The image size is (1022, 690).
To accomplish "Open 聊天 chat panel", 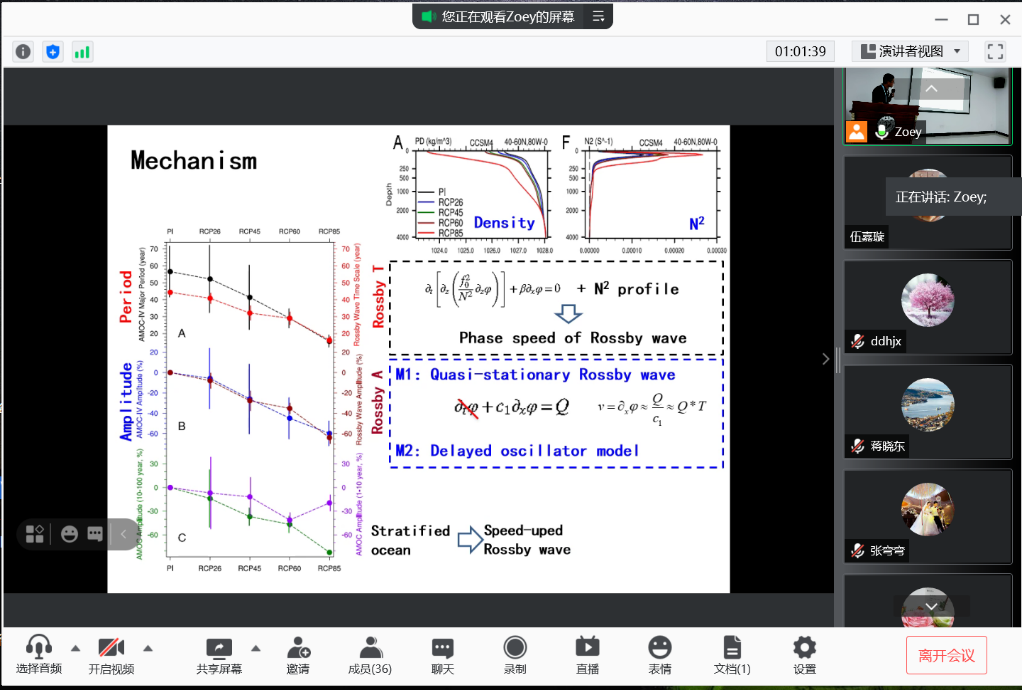I will point(442,655).
